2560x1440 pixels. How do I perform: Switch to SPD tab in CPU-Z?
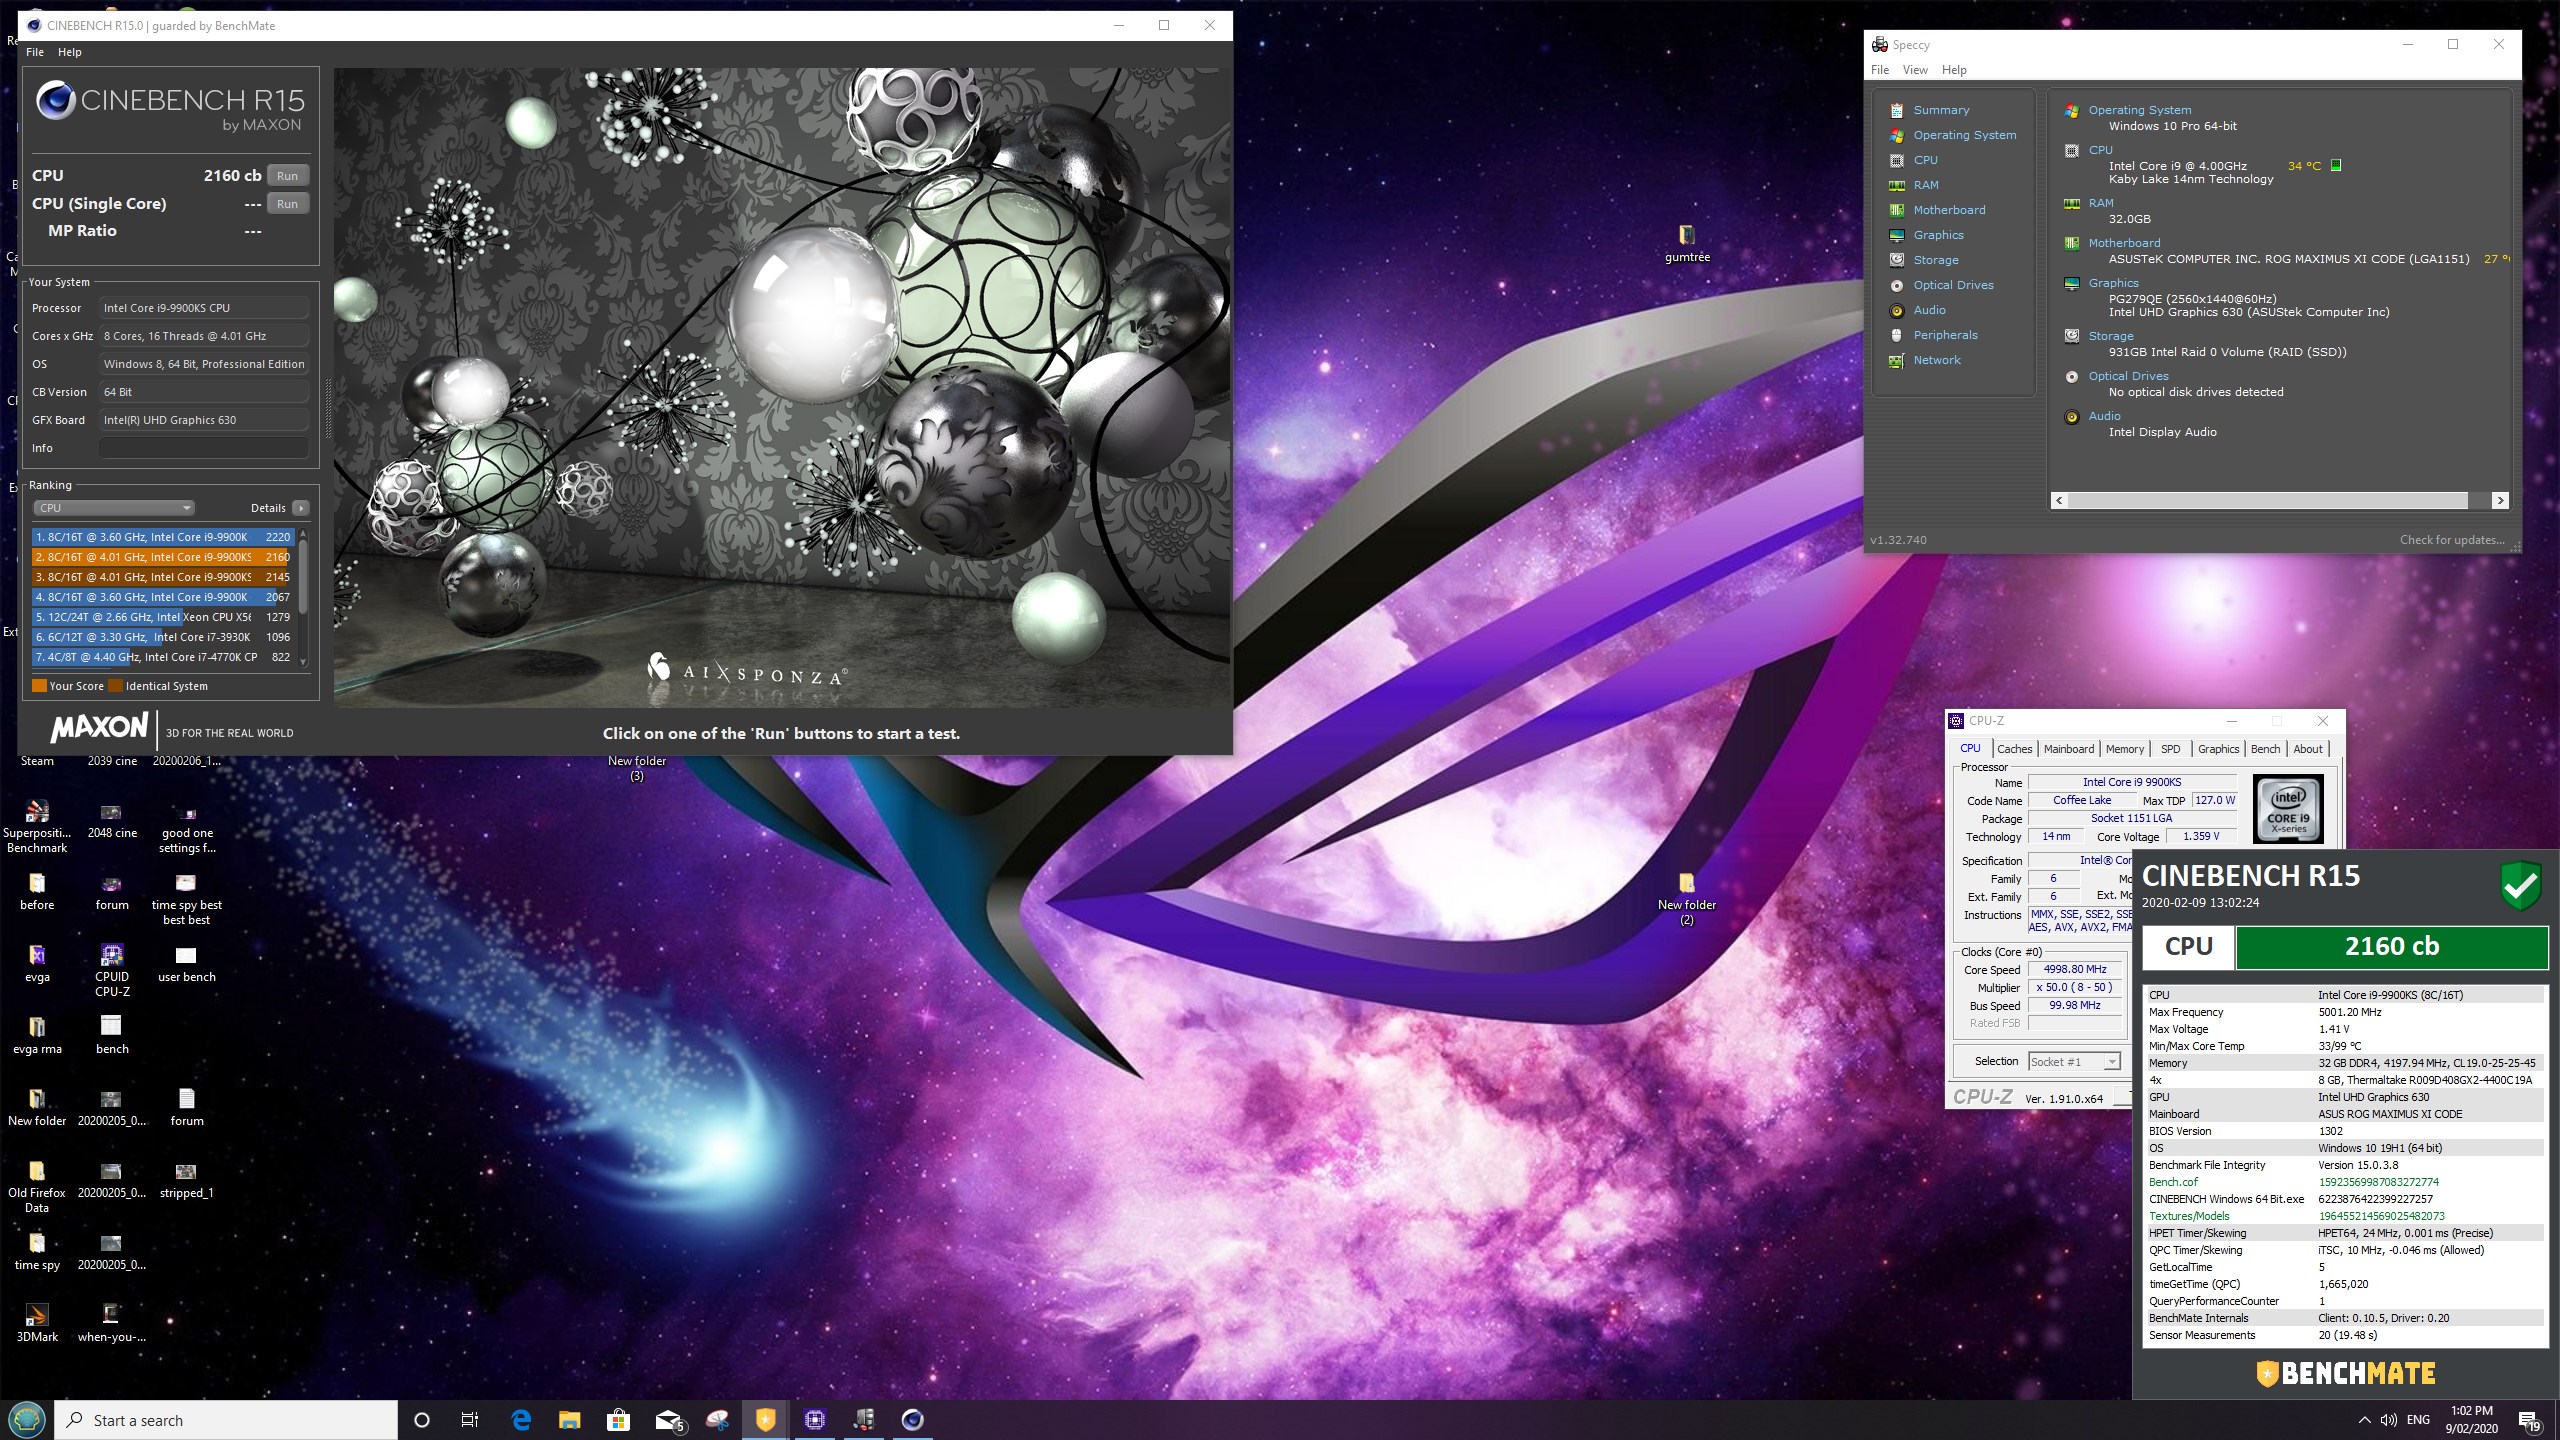(2170, 749)
